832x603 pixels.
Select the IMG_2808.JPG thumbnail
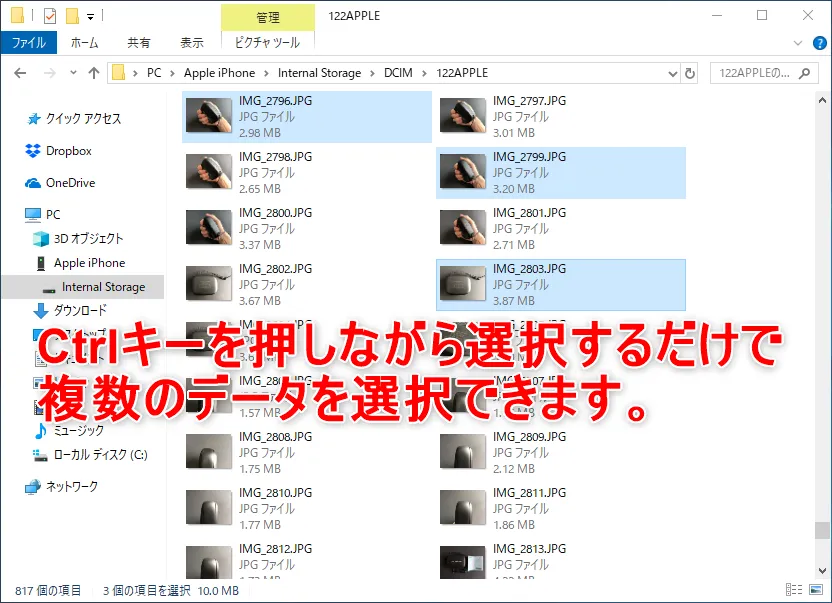point(209,451)
